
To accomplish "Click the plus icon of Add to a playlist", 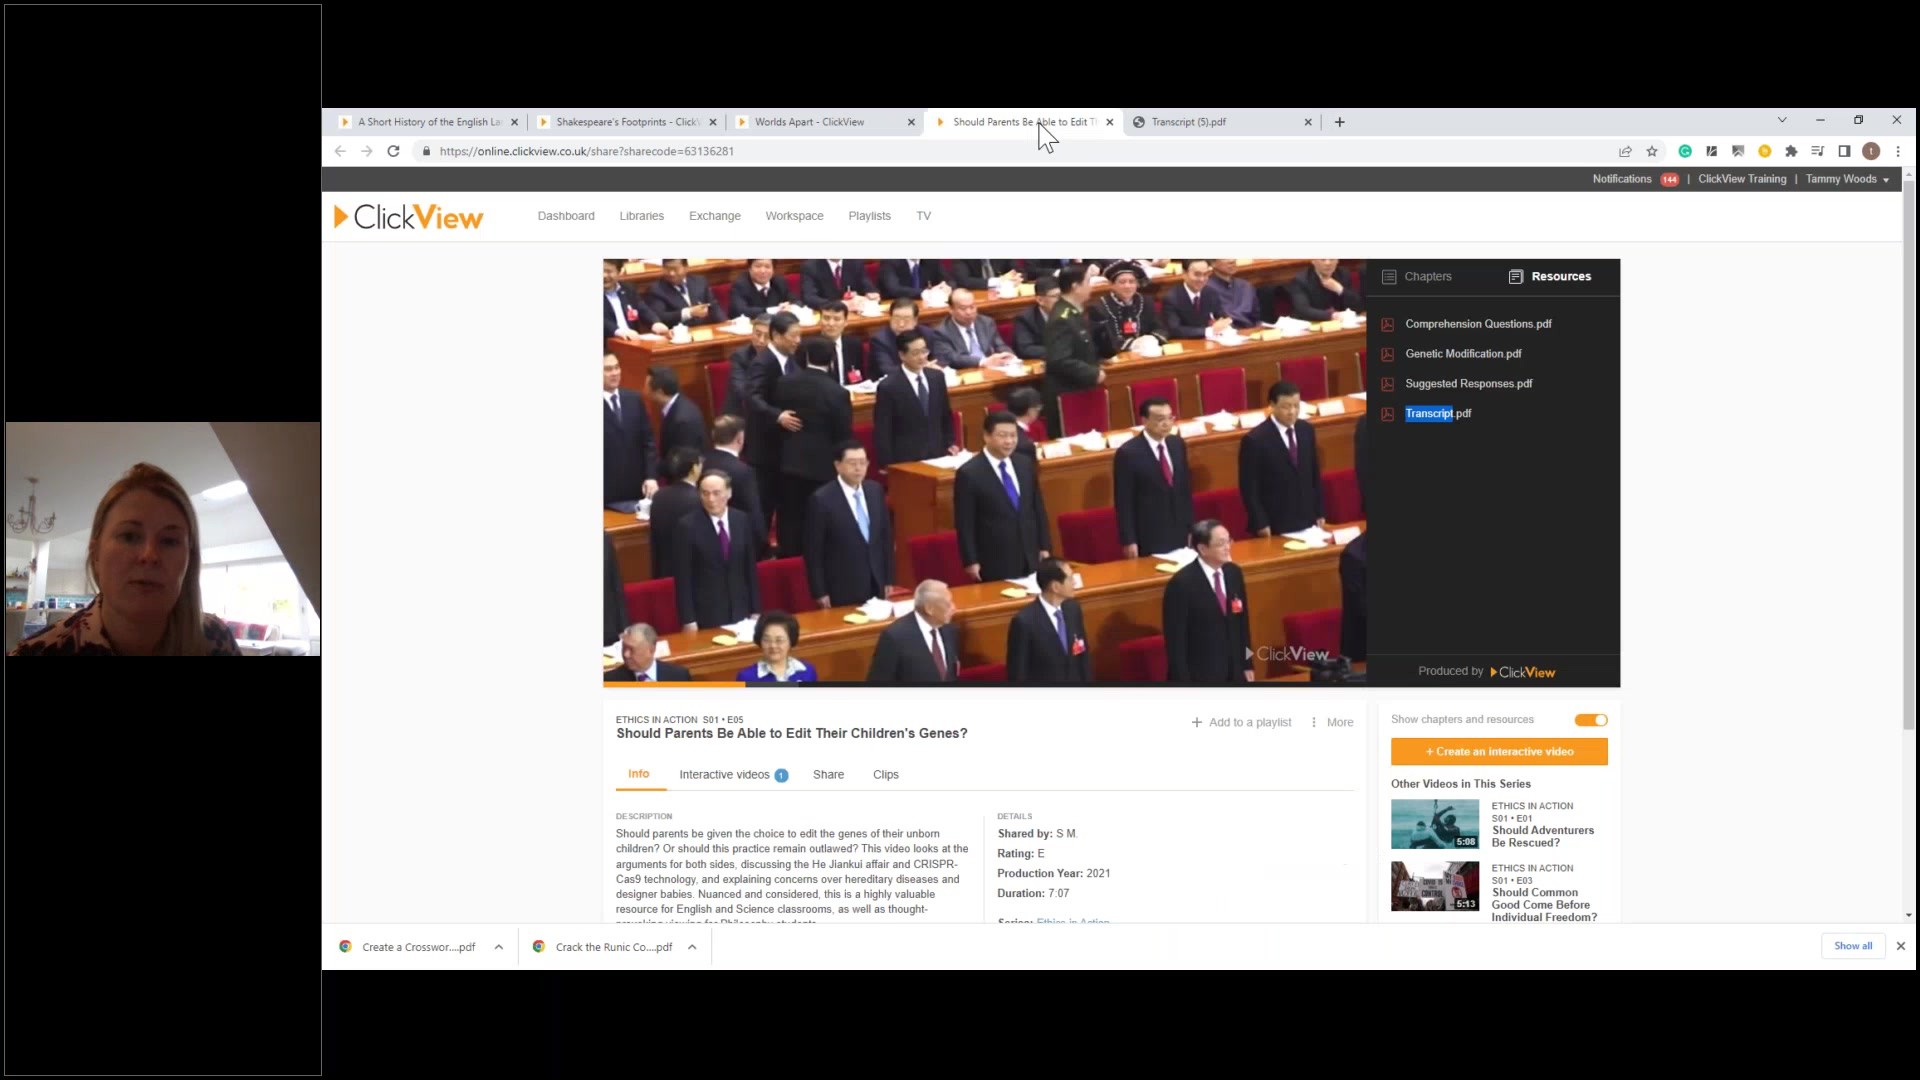I will pyautogui.click(x=1197, y=722).
